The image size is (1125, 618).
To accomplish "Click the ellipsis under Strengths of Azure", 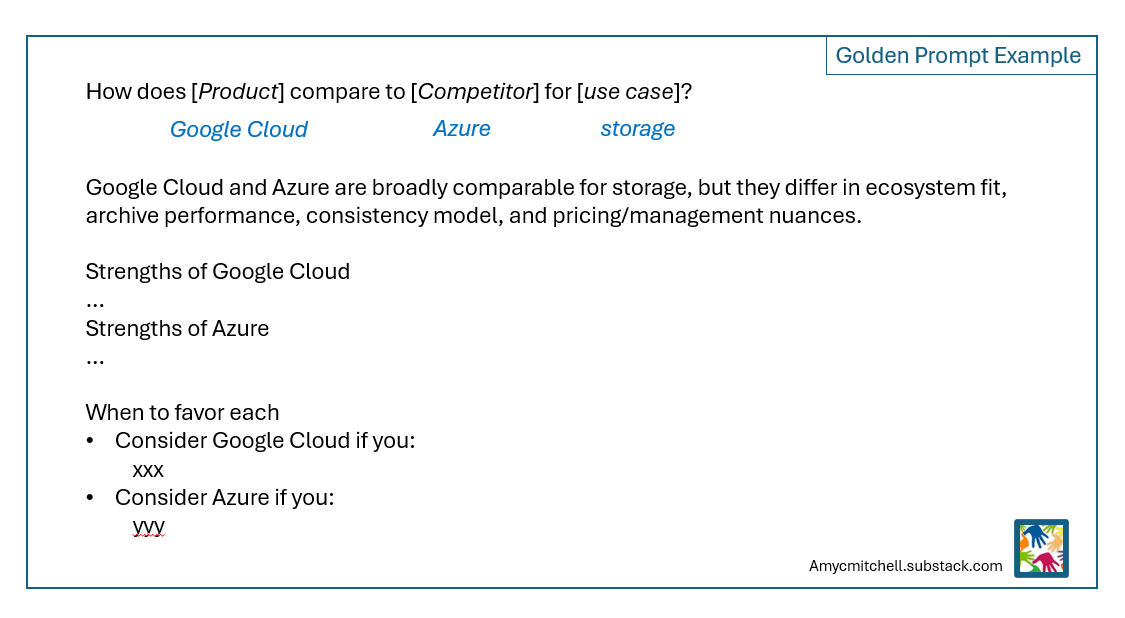I will [x=95, y=358].
